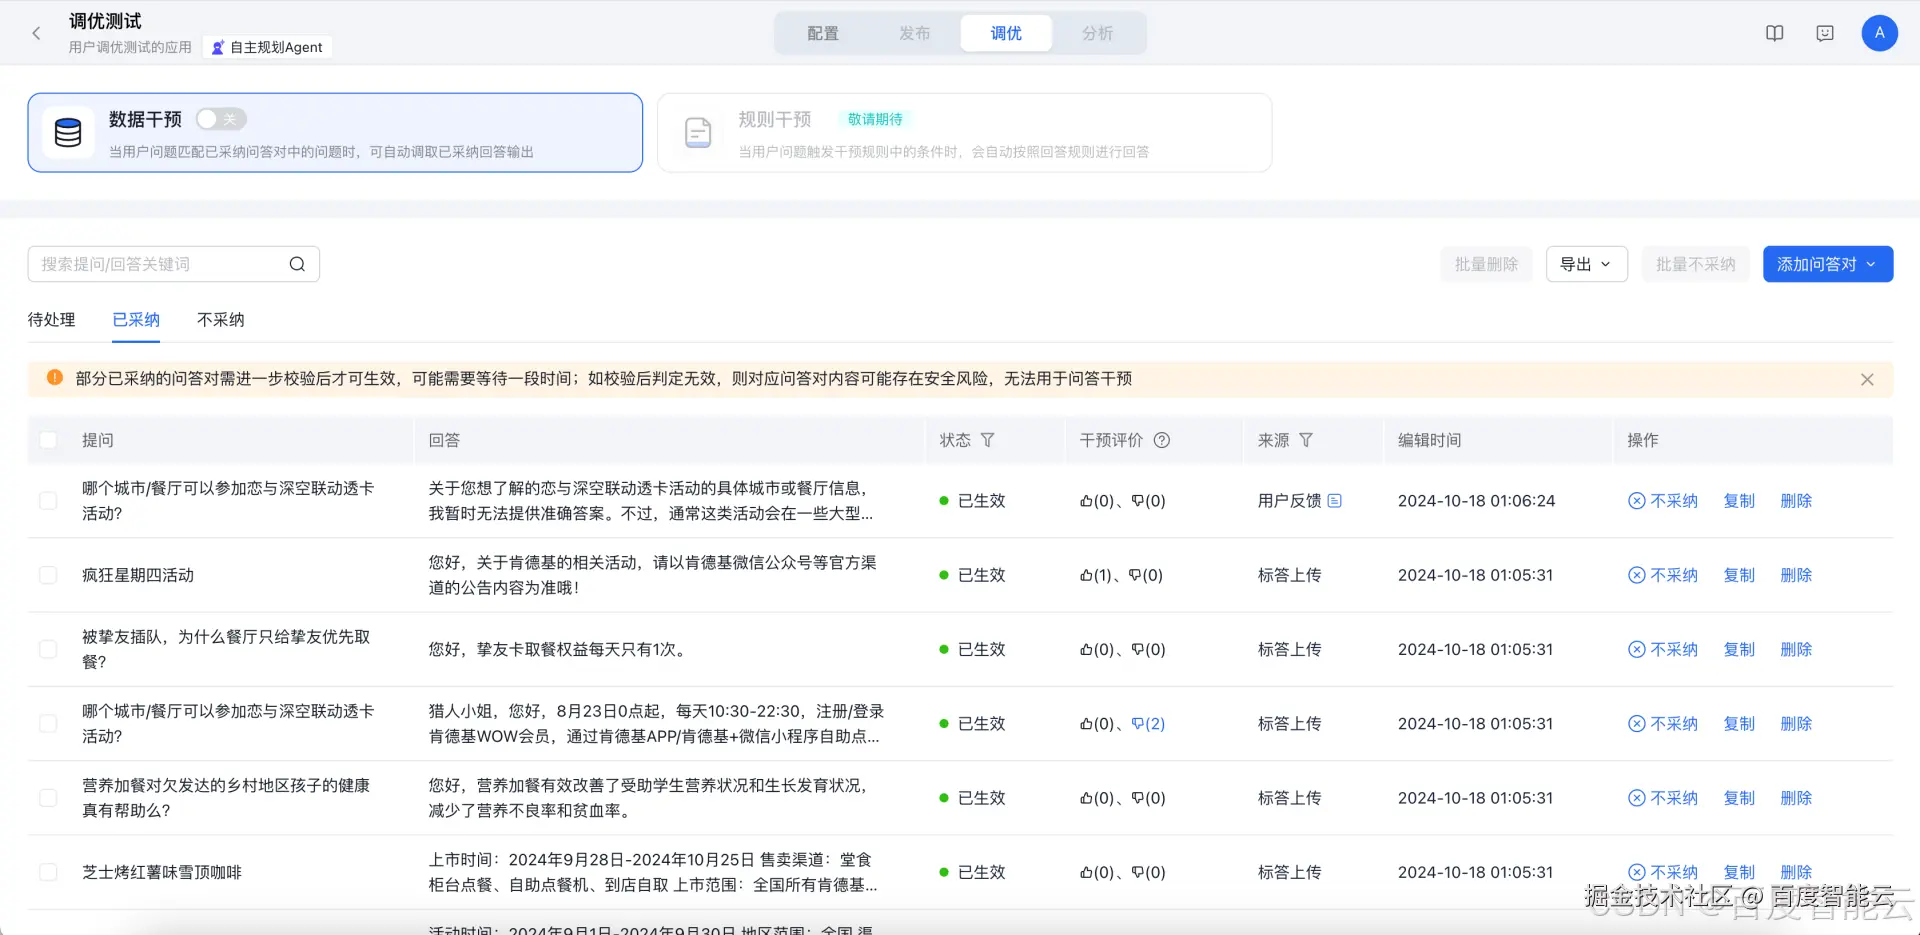Image resolution: width=1920 pixels, height=935 pixels.
Task: Click 复制 in the 疯狂星期四活动 row
Action: point(1739,575)
